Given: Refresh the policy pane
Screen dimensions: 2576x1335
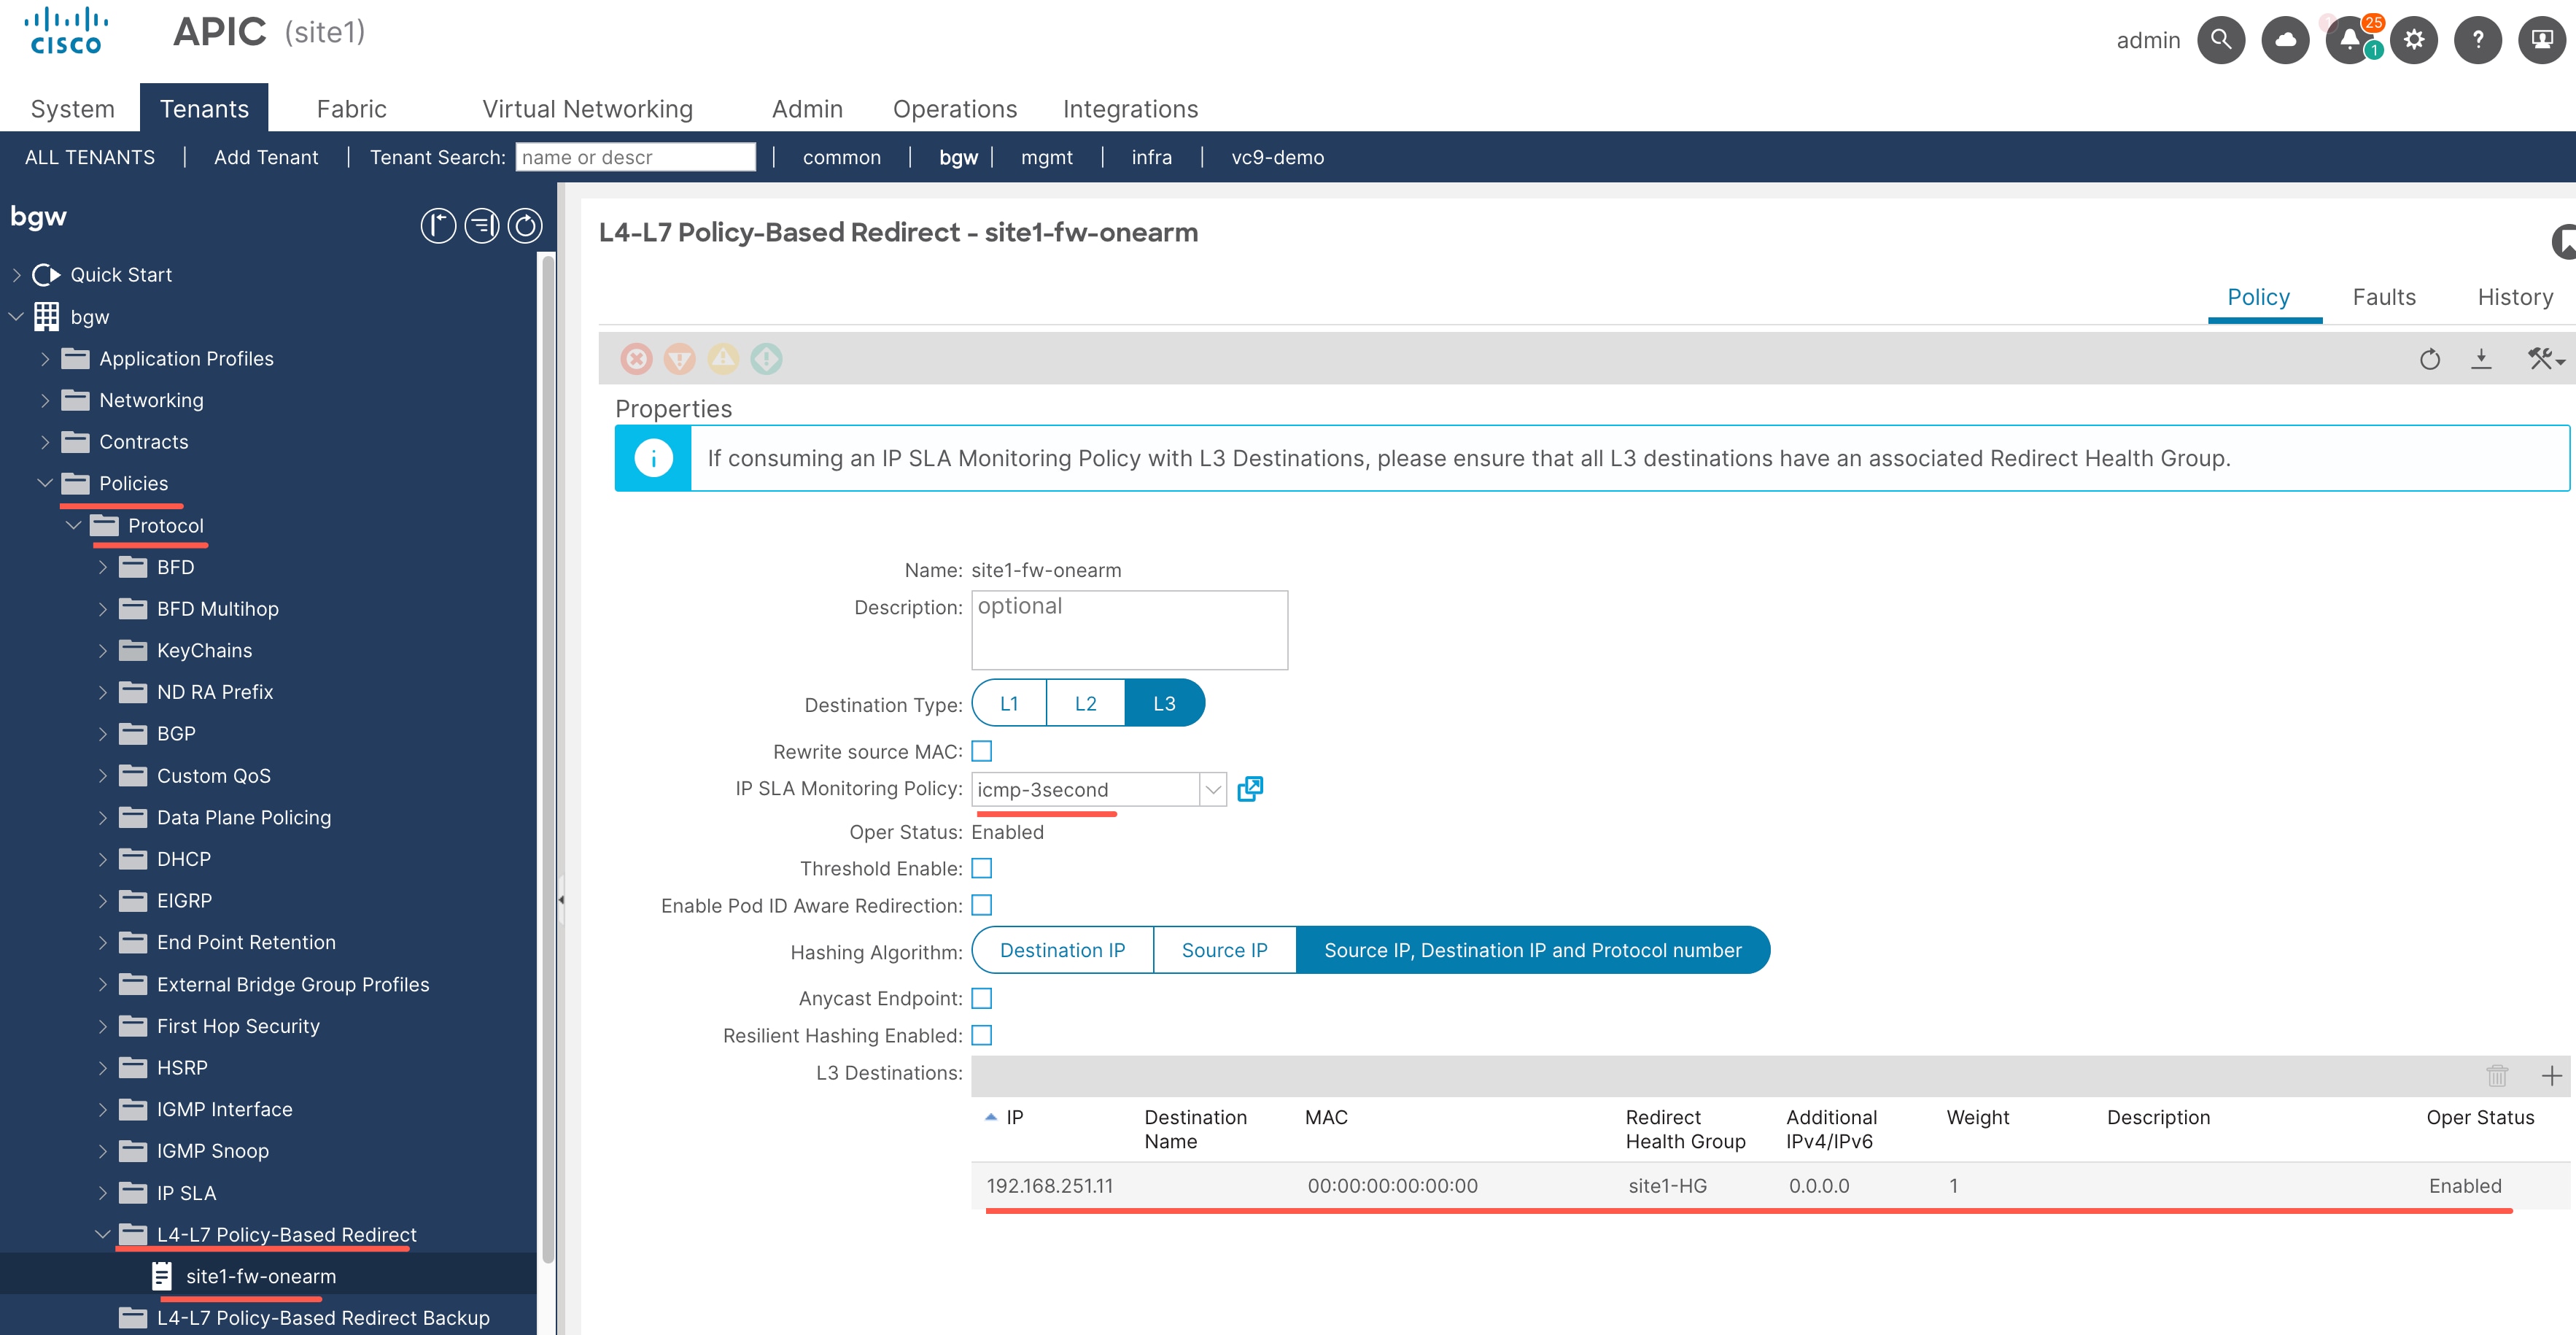Looking at the screenshot, I should pyautogui.click(x=2430, y=359).
